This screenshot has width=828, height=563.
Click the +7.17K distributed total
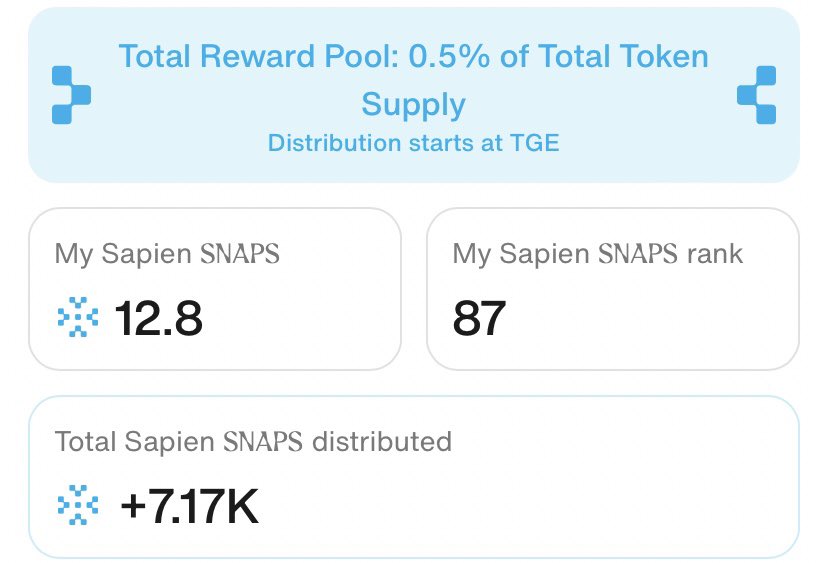coord(190,506)
